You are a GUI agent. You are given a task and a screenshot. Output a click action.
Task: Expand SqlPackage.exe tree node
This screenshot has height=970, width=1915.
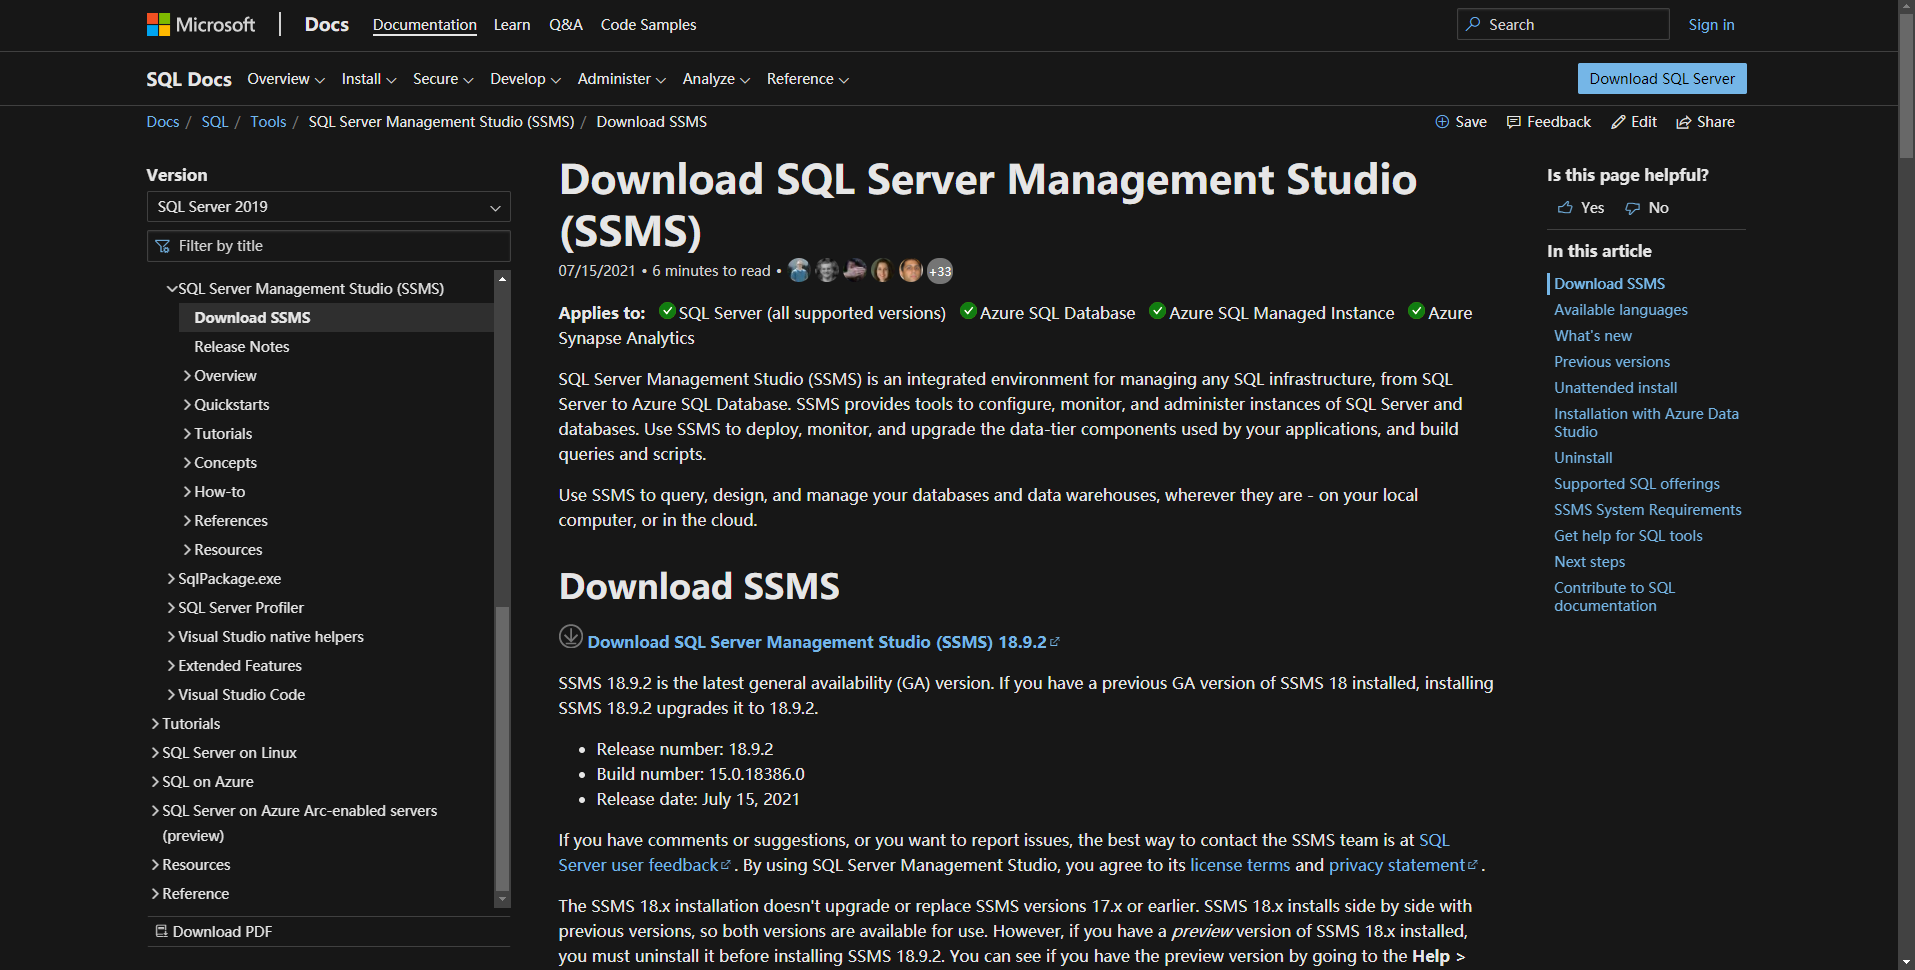pos(171,579)
